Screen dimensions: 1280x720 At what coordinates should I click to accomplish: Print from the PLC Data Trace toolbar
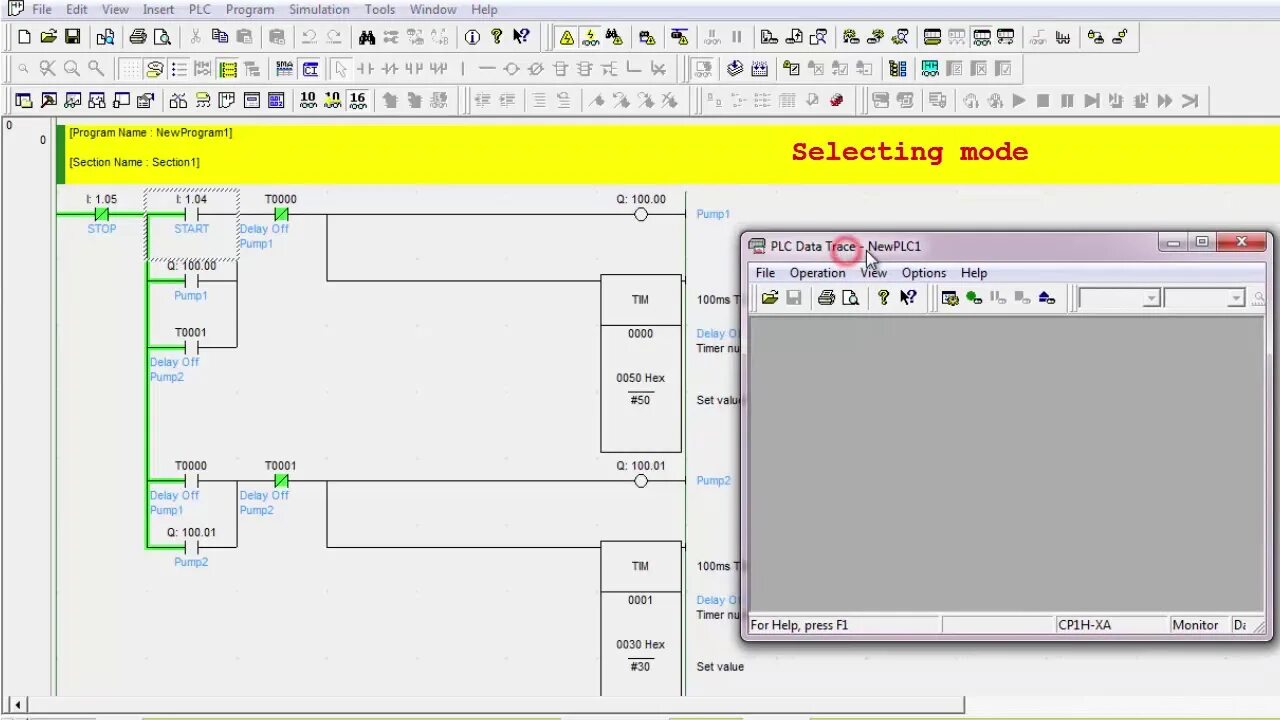pyautogui.click(x=826, y=298)
